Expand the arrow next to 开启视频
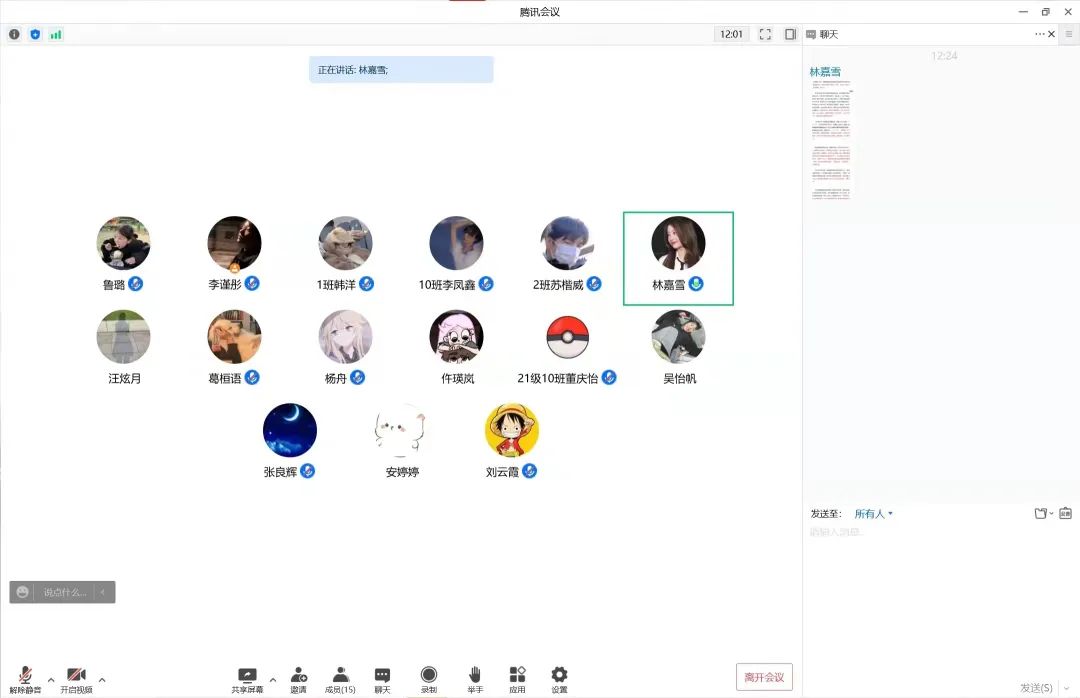The height and width of the screenshot is (698, 1080). [x=102, y=679]
